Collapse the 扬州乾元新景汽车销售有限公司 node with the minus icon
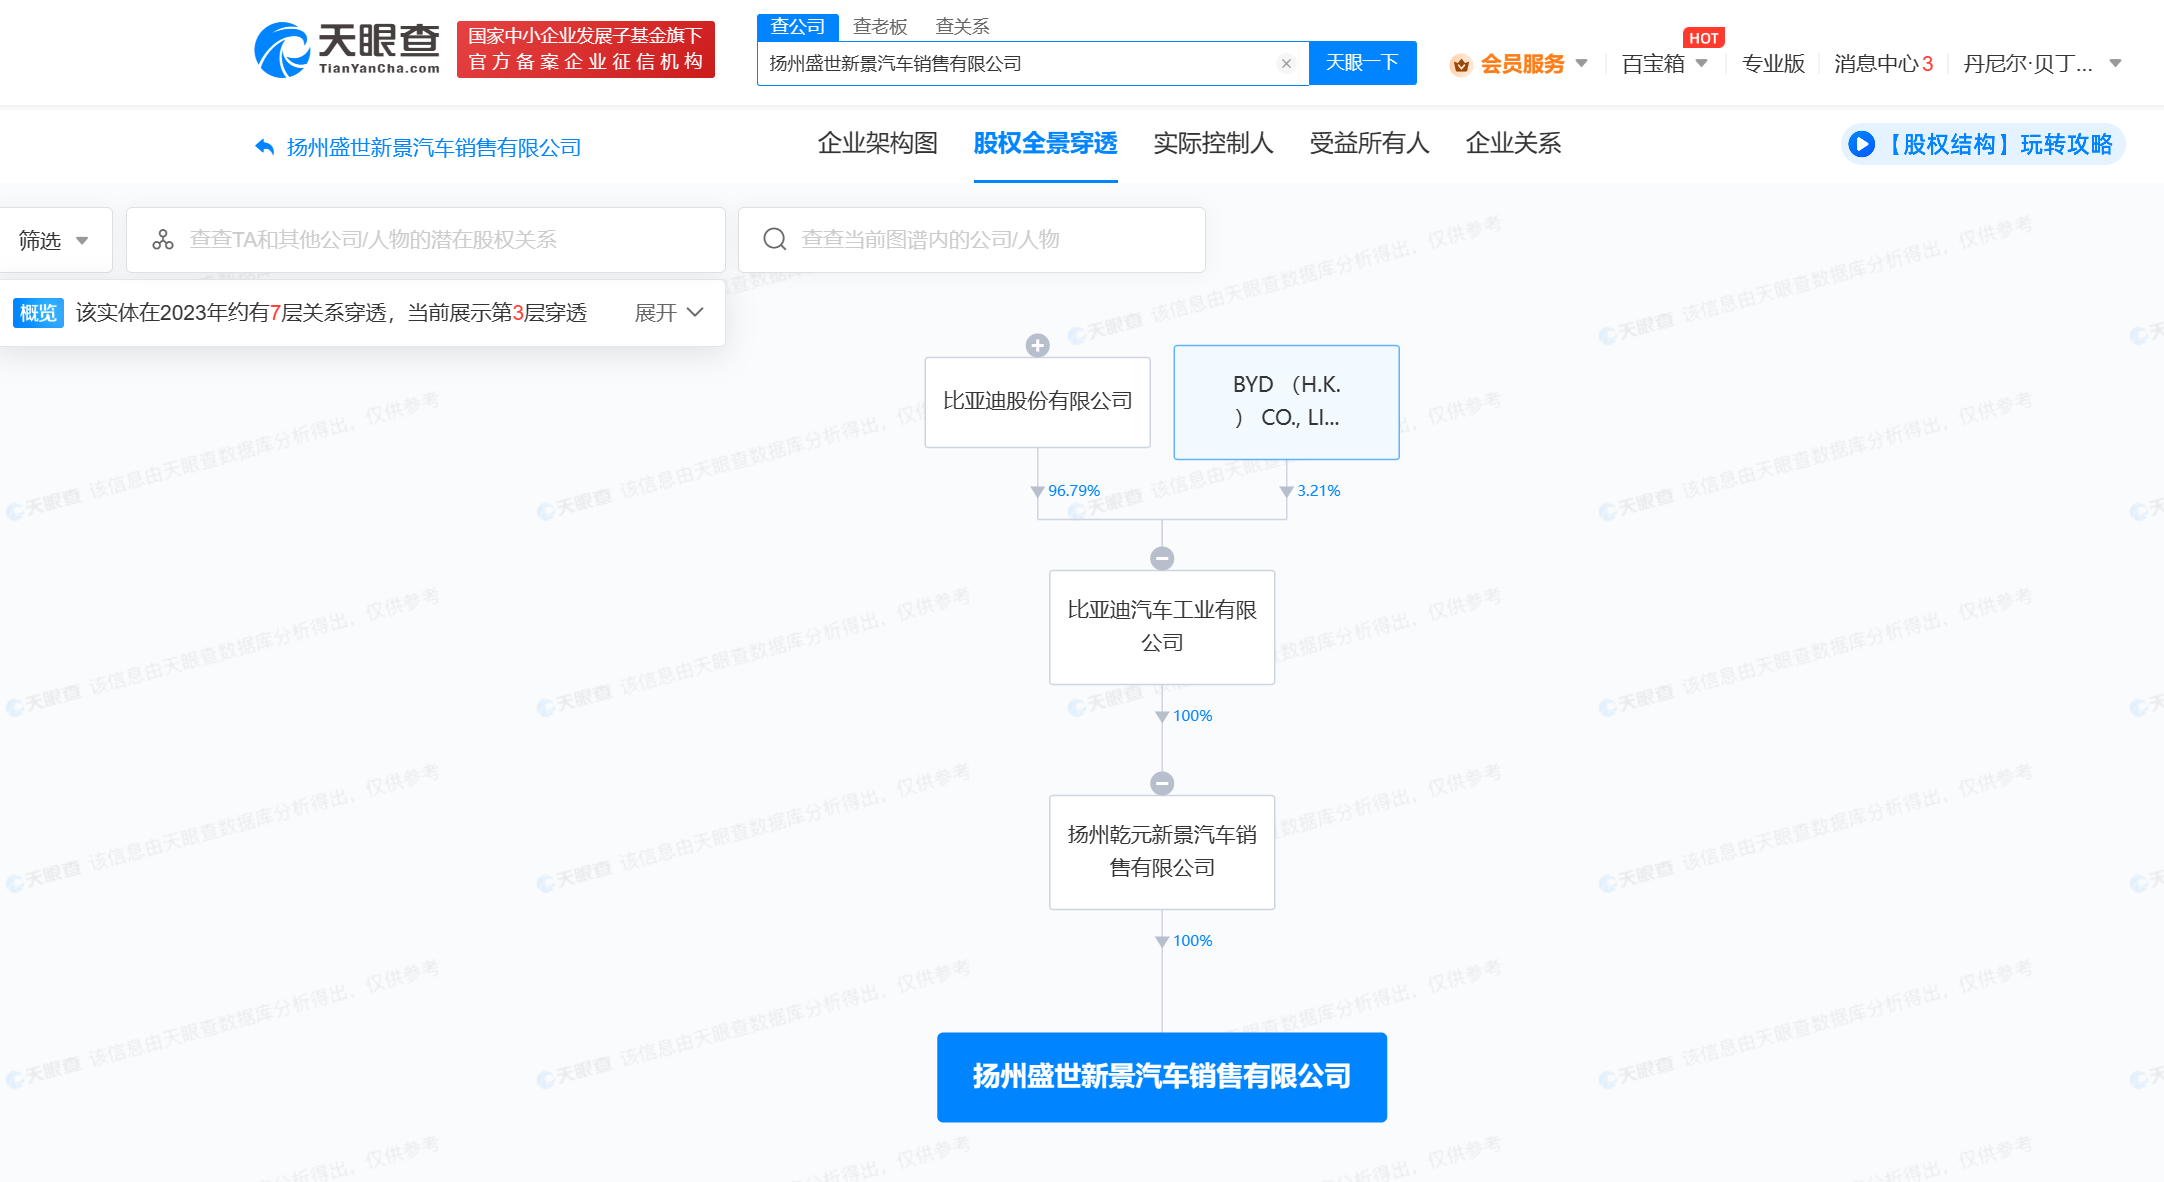 pyautogui.click(x=1162, y=784)
